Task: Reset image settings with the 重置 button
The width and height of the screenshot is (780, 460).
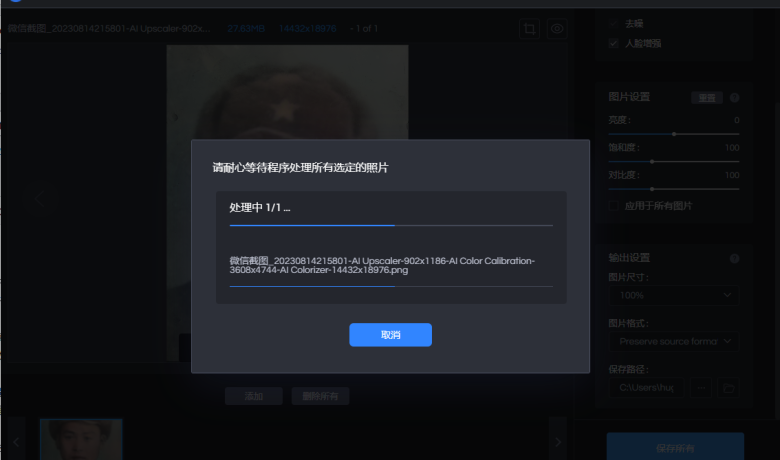Action: click(707, 97)
